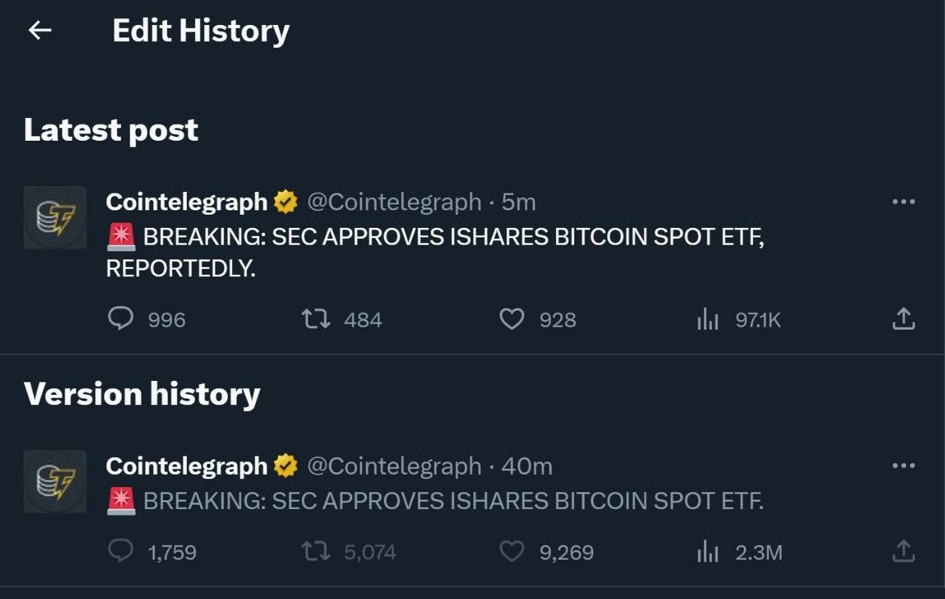View analytics of the 2.3M views version

coord(708,551)
